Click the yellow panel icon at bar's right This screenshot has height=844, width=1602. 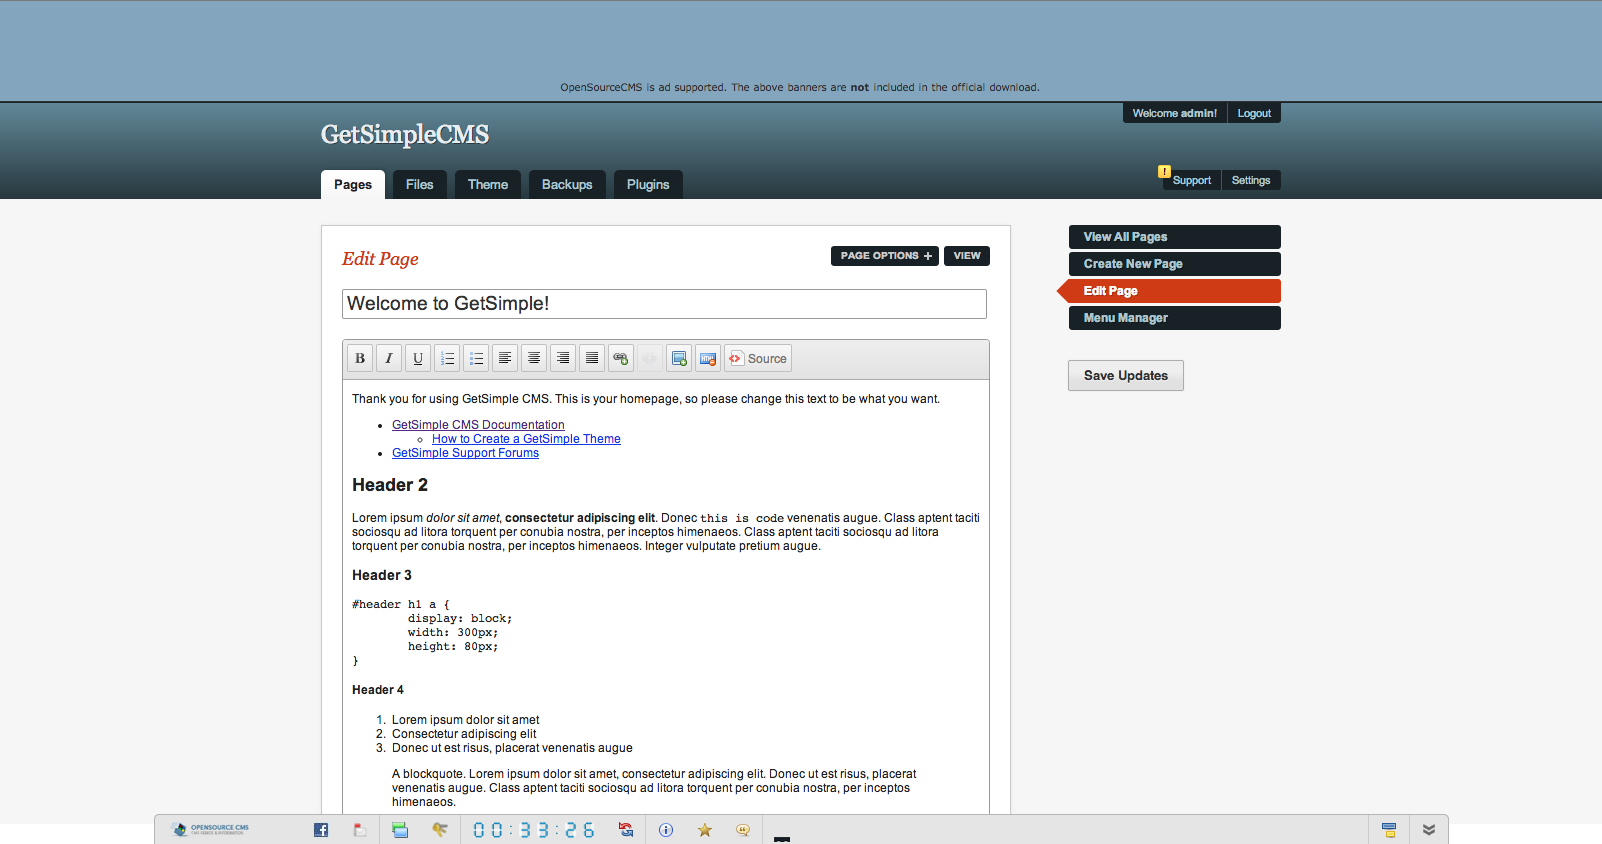(x=1389, y=830)
